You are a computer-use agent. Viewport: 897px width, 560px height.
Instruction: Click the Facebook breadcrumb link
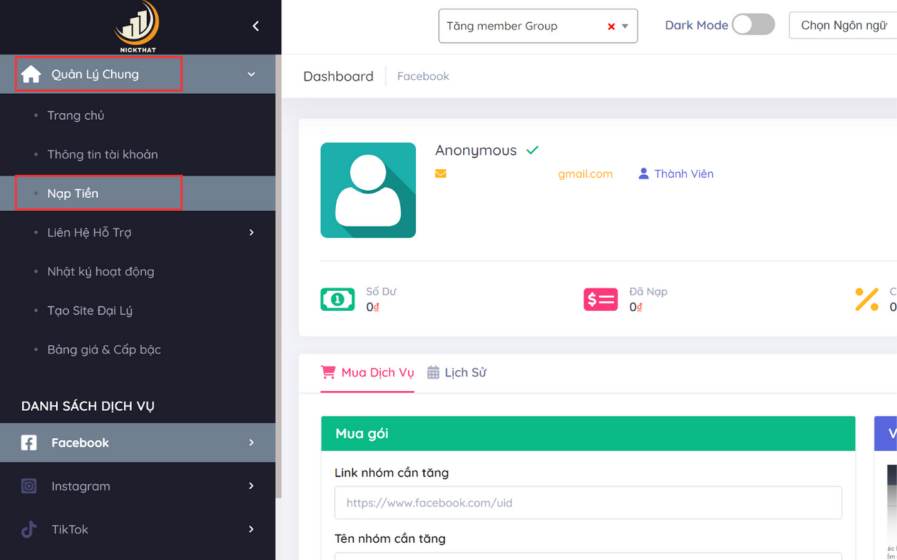coord(423,76)
